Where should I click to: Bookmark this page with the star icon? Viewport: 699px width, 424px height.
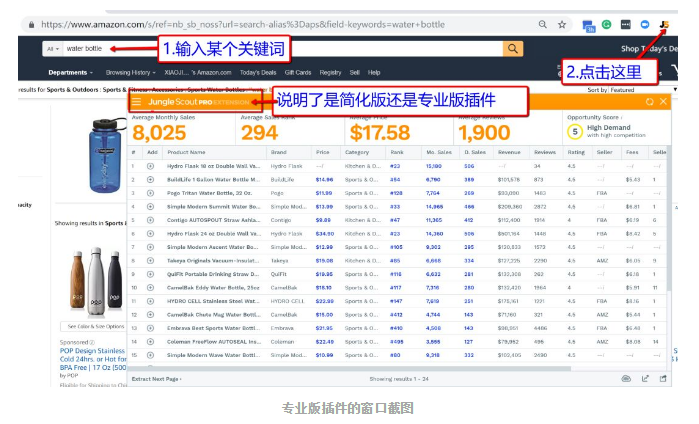pyautogui.click(x=562, y=25)
